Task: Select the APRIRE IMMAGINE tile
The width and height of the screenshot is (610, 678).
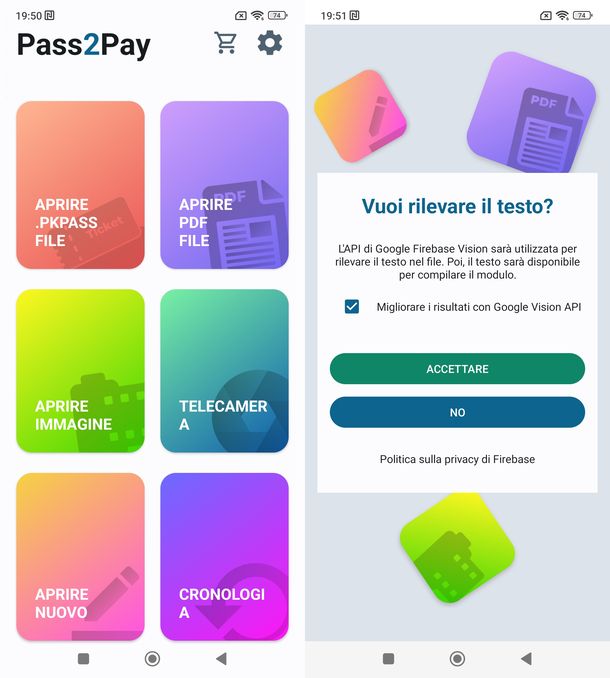Action: (80, 371)
